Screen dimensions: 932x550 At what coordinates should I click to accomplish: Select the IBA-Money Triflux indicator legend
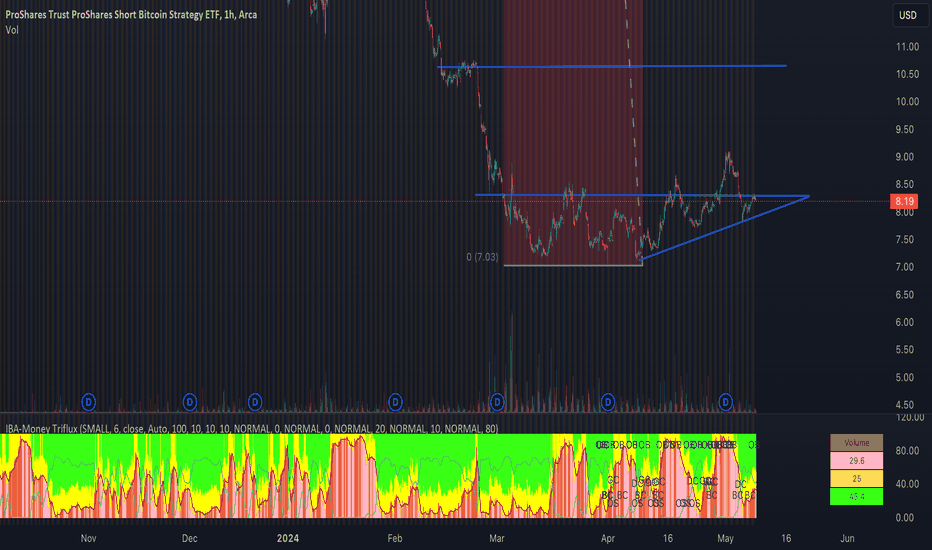(251, 429)
